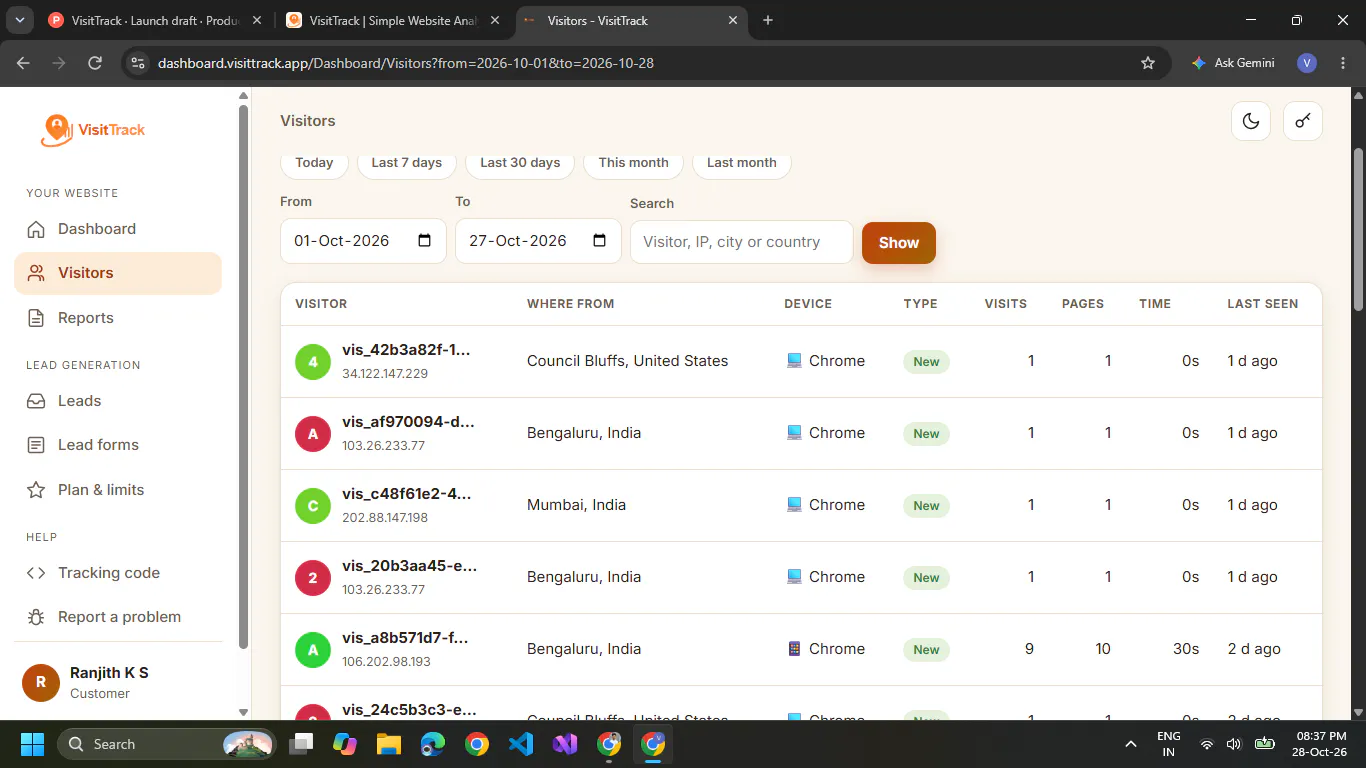
Task: Click the Show button
Action: click(x=898, y=243)
